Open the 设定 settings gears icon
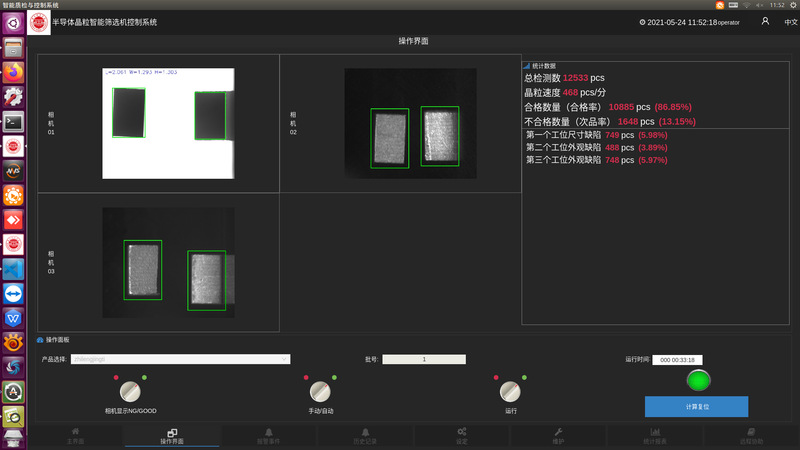The width and height of the screenshot is (800, 450). tap(461, 436)
